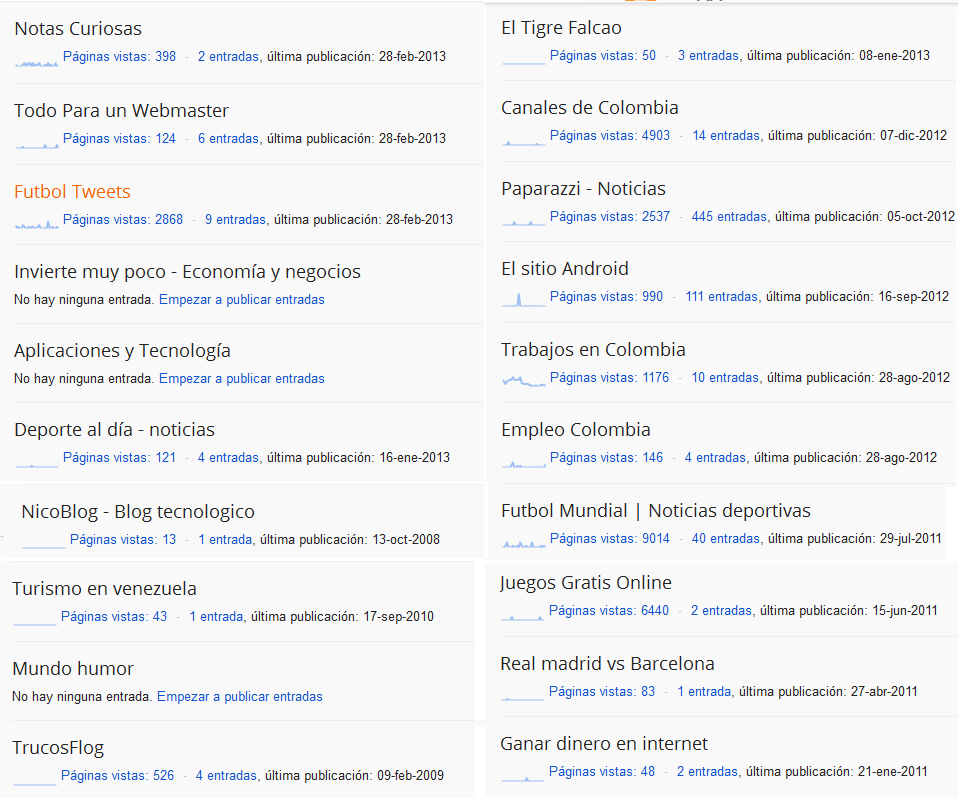Open the 14 entradas link

(x=726, y=136)
